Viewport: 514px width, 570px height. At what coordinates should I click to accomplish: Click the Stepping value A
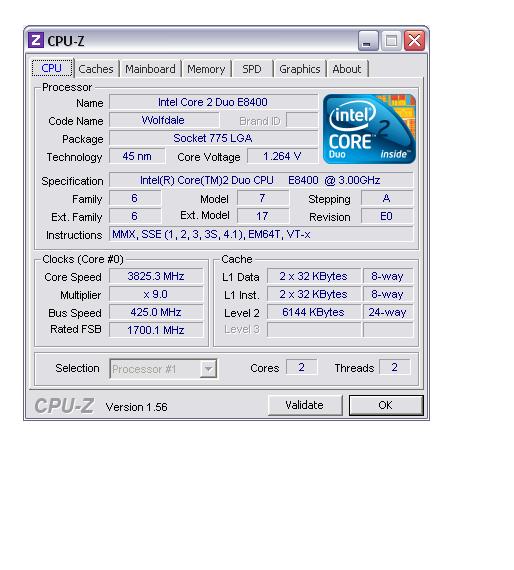point(387,198)
